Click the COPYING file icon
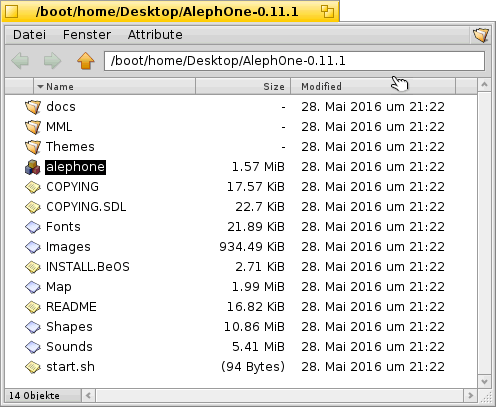Viewport: 496px width, 407px height. pos(33,187)
